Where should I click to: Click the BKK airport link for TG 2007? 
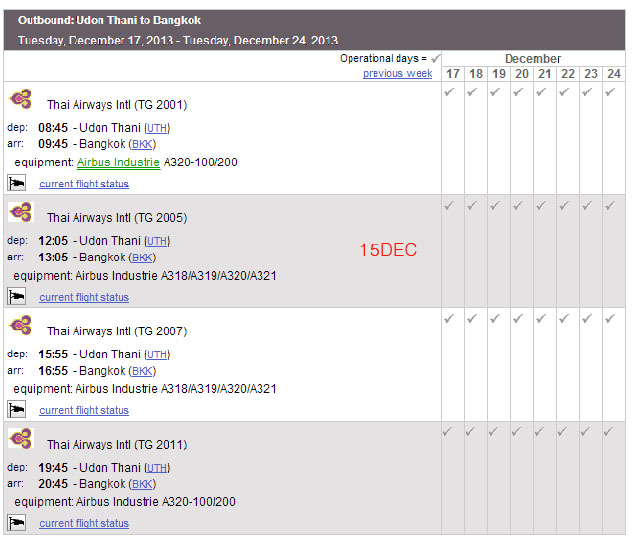coord(142,371)
